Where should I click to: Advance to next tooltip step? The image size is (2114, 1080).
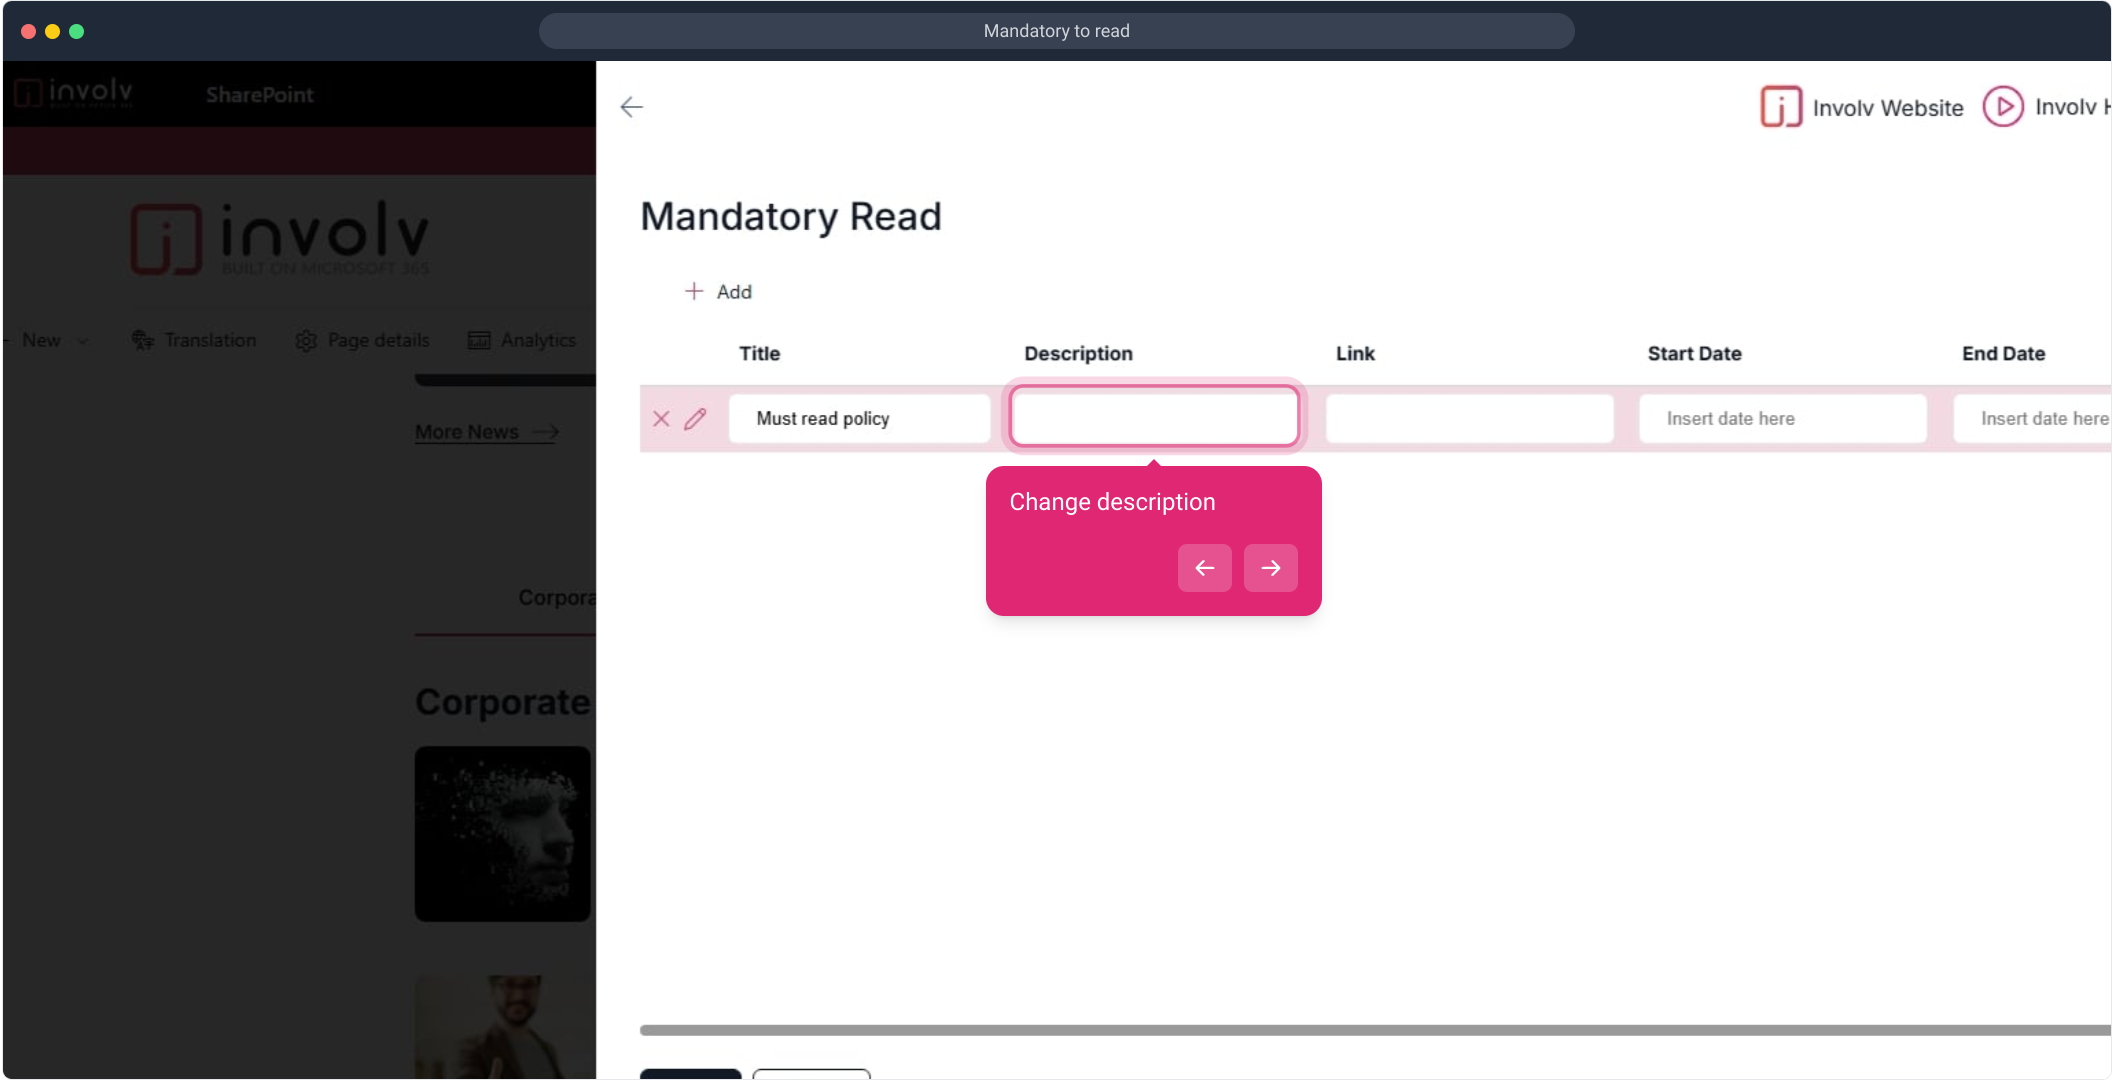(1270, 568)
